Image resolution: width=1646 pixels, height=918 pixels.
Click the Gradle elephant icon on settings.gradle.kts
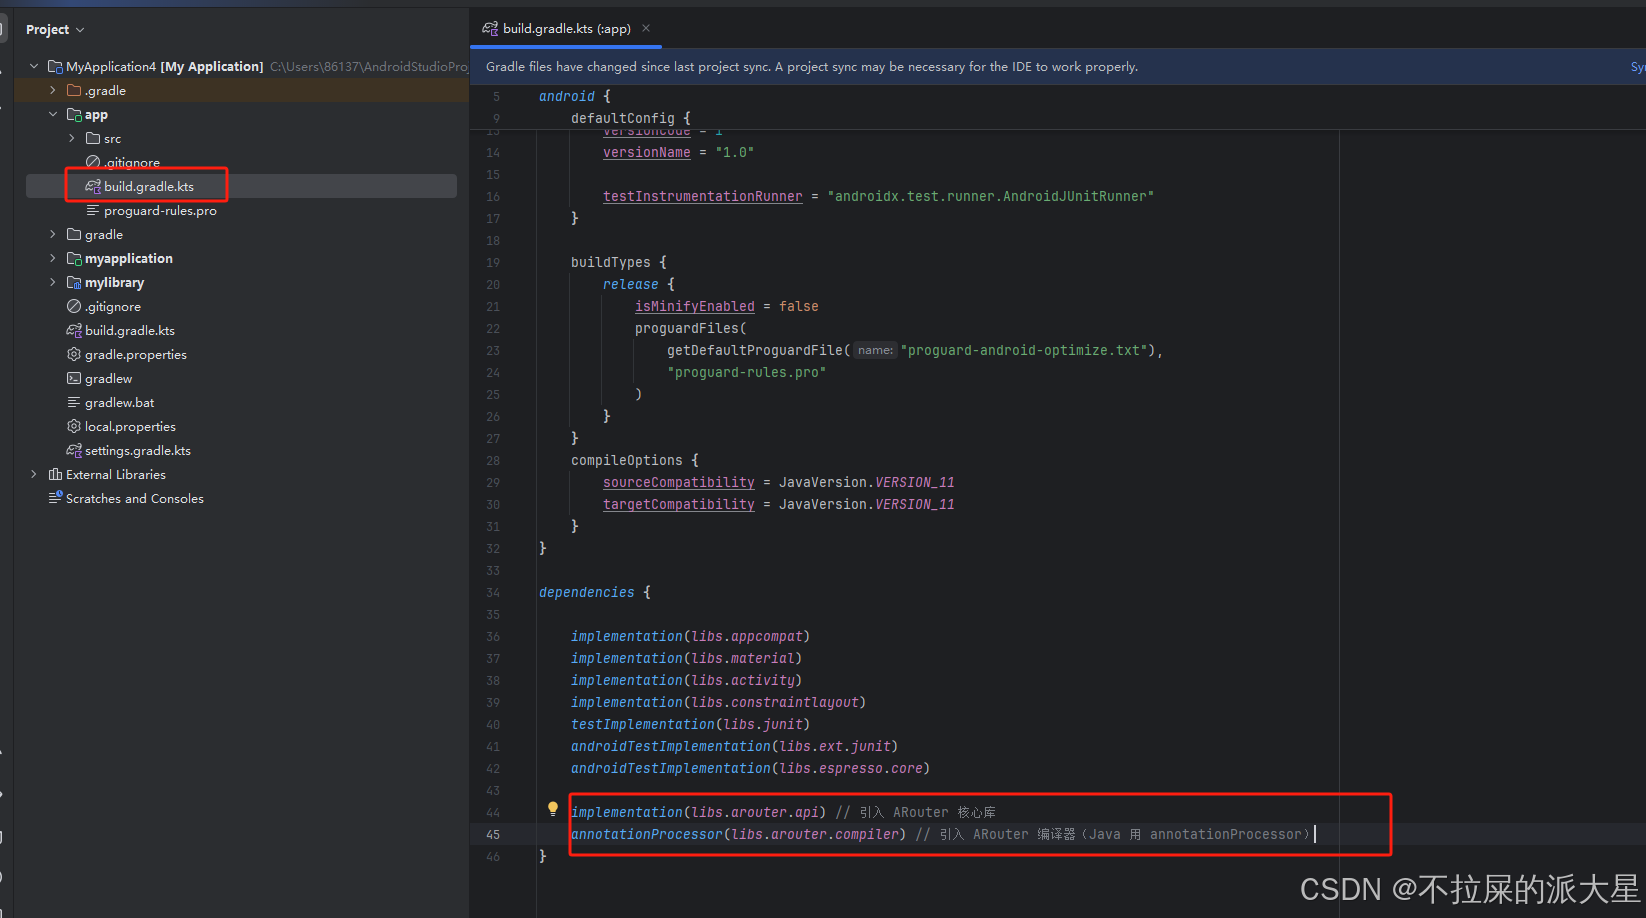[73, 450]
